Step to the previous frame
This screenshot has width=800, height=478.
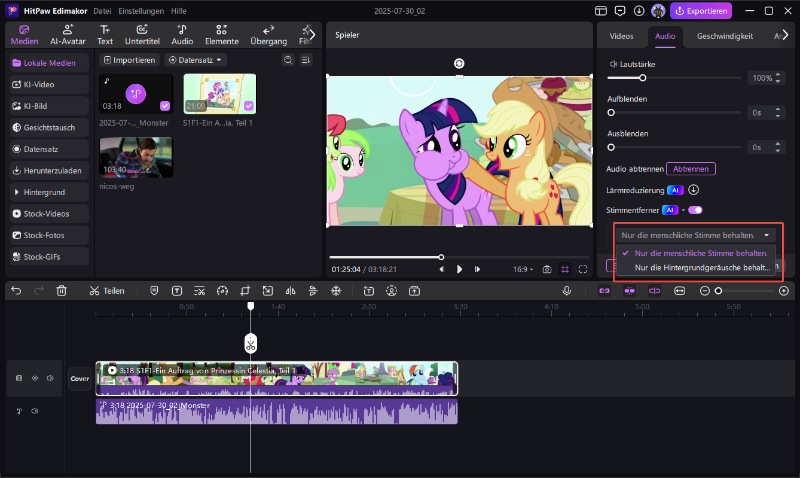(441, 269)
